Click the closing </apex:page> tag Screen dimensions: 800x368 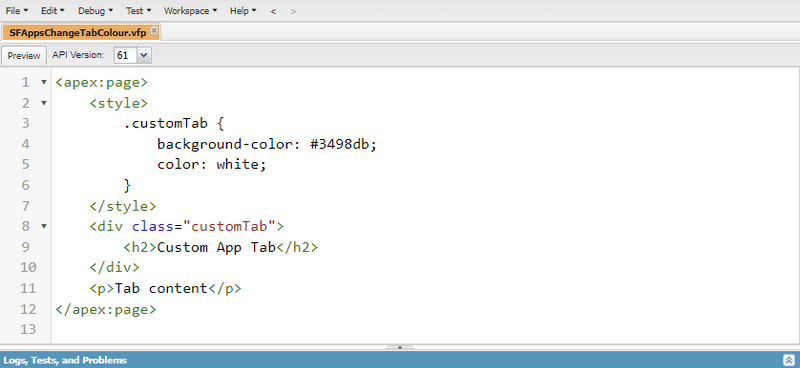pos(106,309)
